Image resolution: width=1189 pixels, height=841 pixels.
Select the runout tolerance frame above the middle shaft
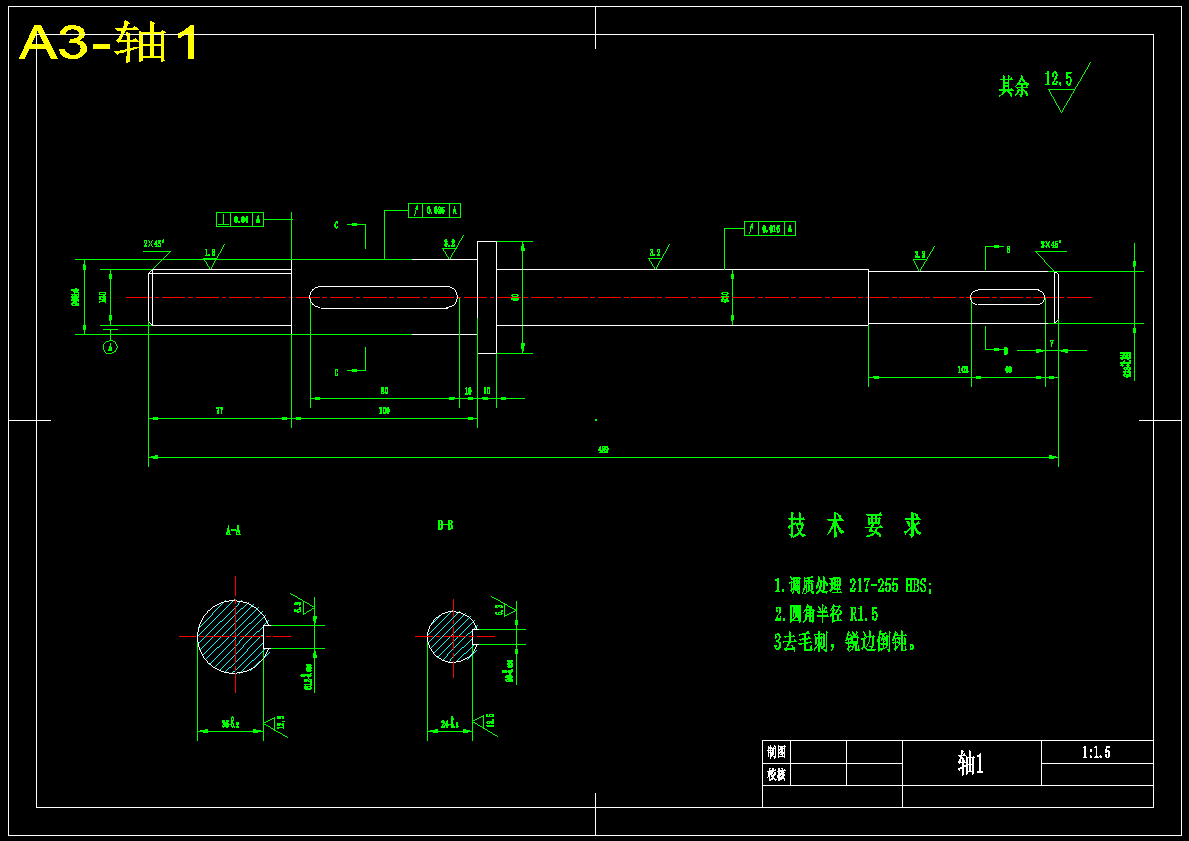point(770,228)
